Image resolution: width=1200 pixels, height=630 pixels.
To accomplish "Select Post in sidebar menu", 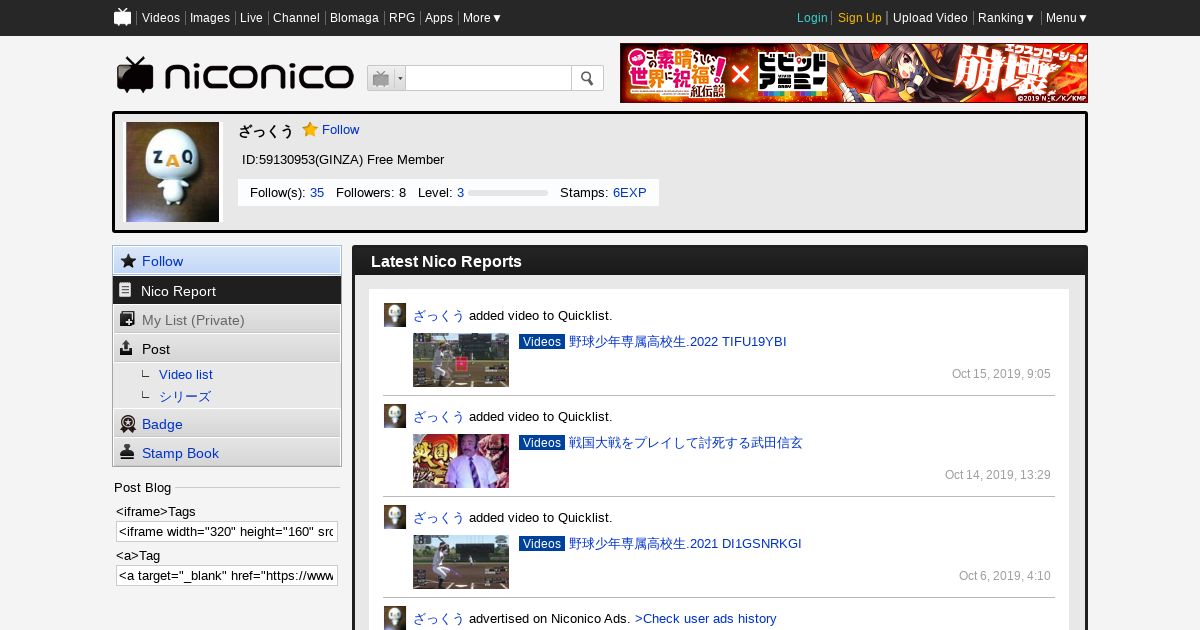I will point(227,348).
